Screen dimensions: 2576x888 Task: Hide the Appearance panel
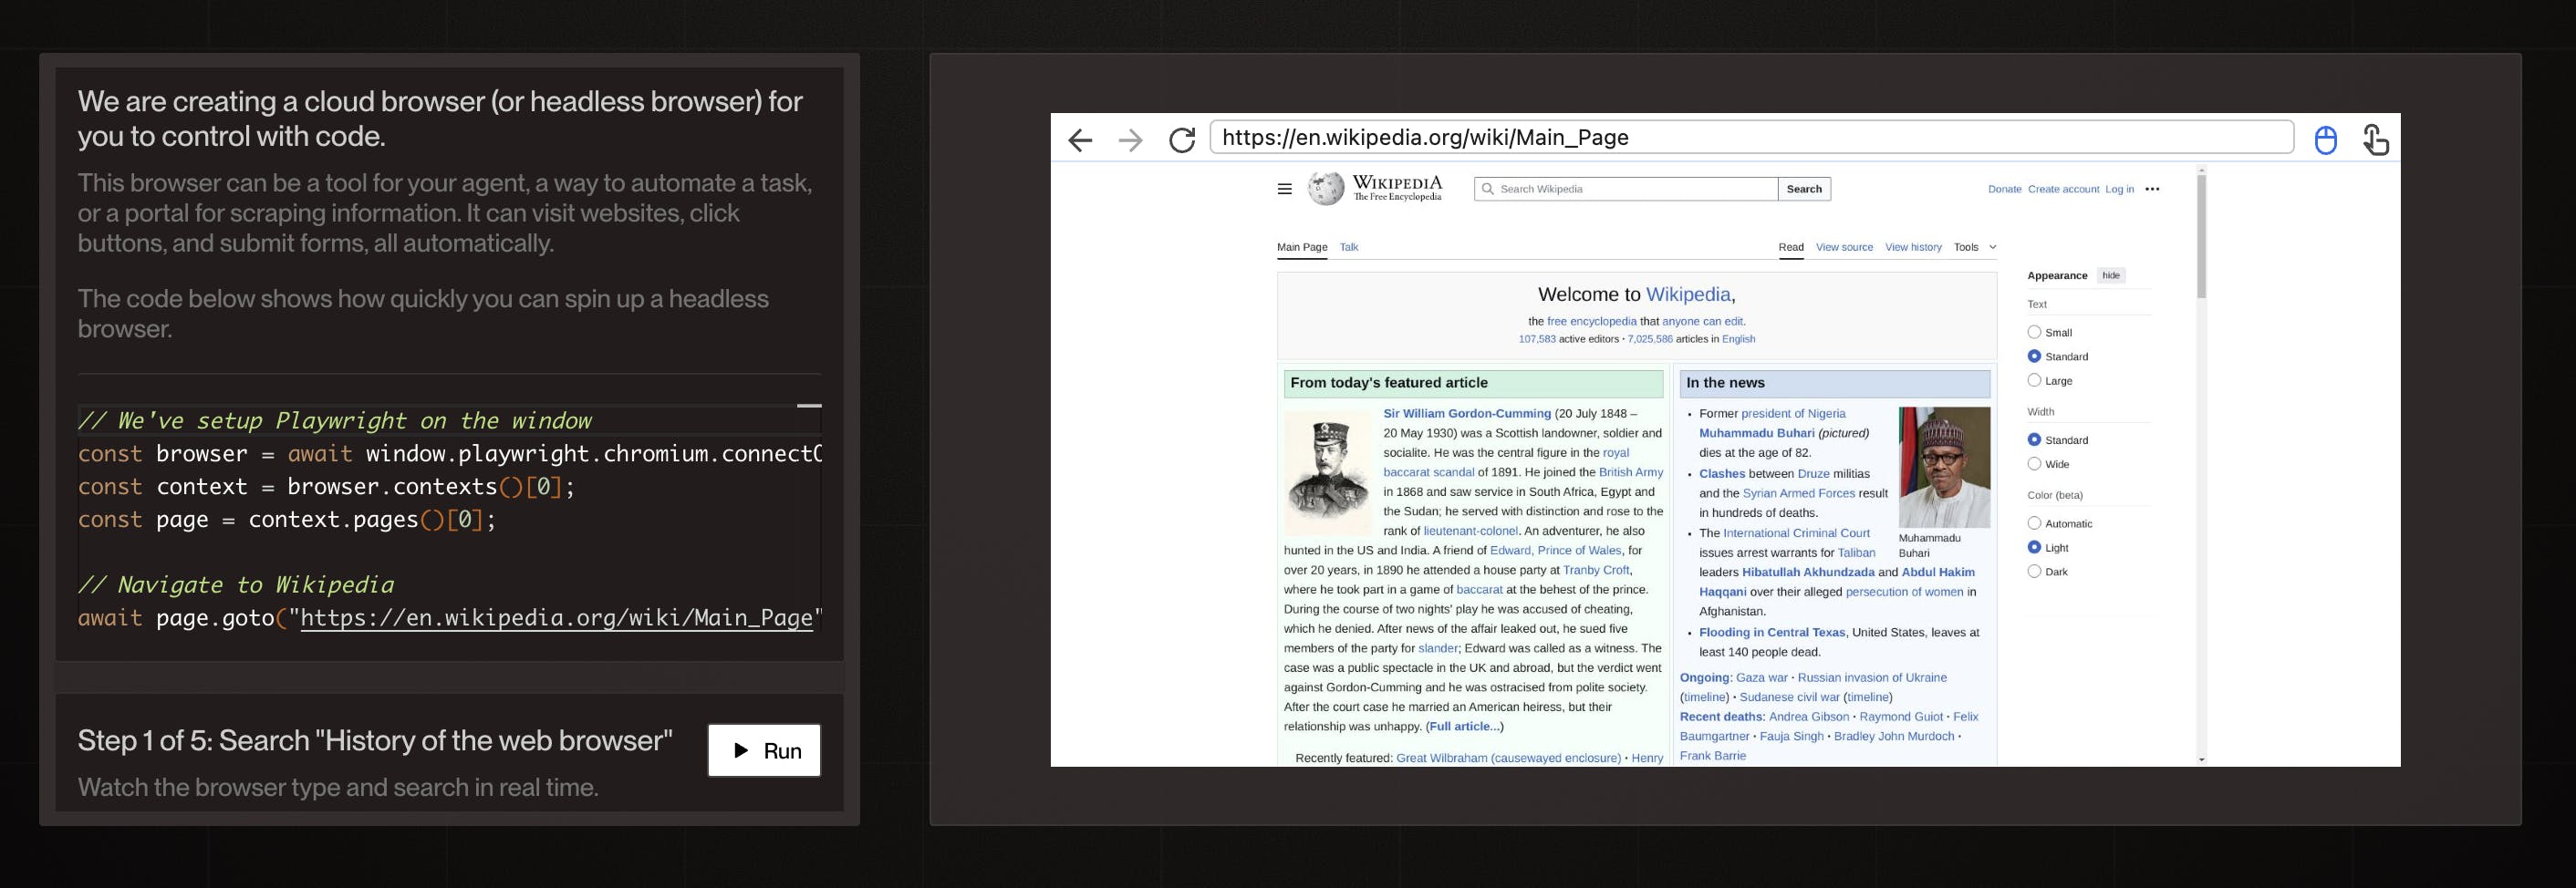point(2111,275)
